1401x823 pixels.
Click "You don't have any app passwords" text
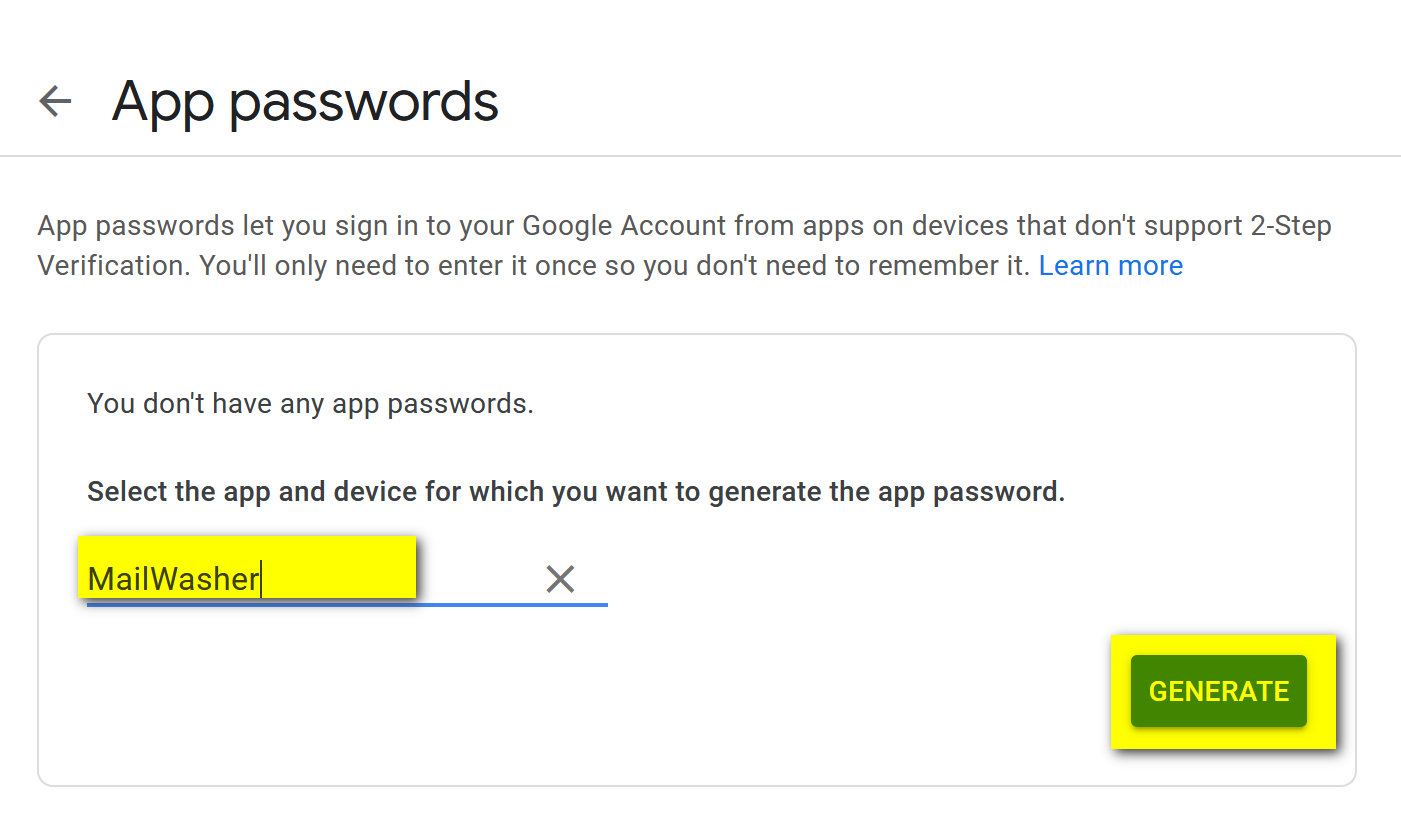310,404
